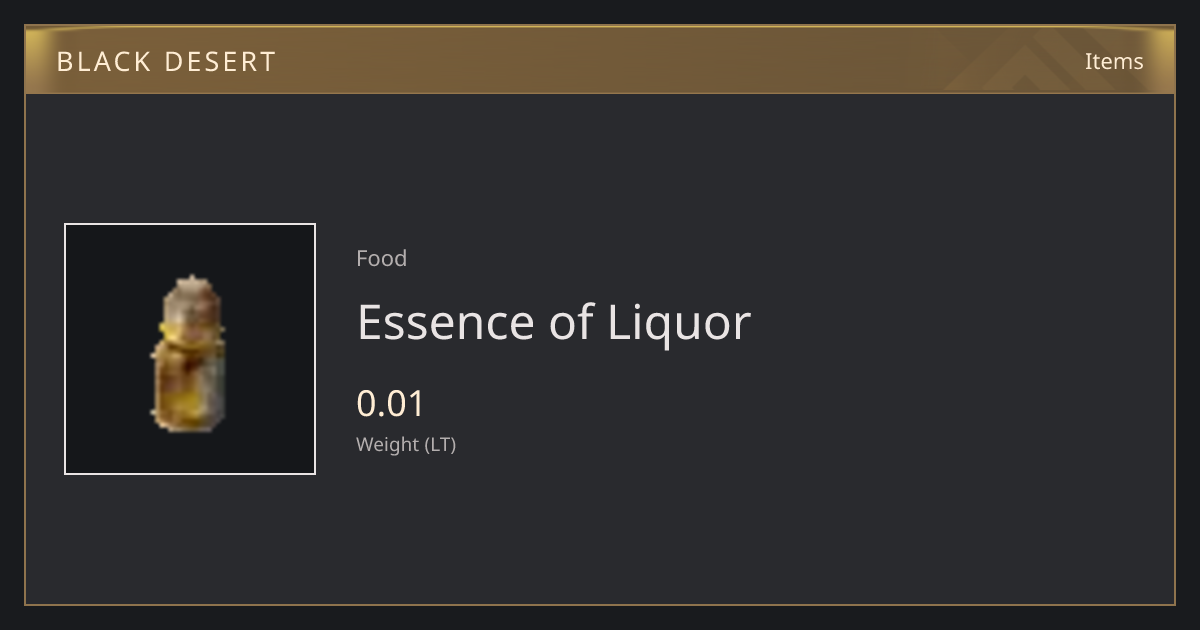Click the (LT) unit text
The image size is (1200, 630).
pyautogui.click(x=441, y=445)
